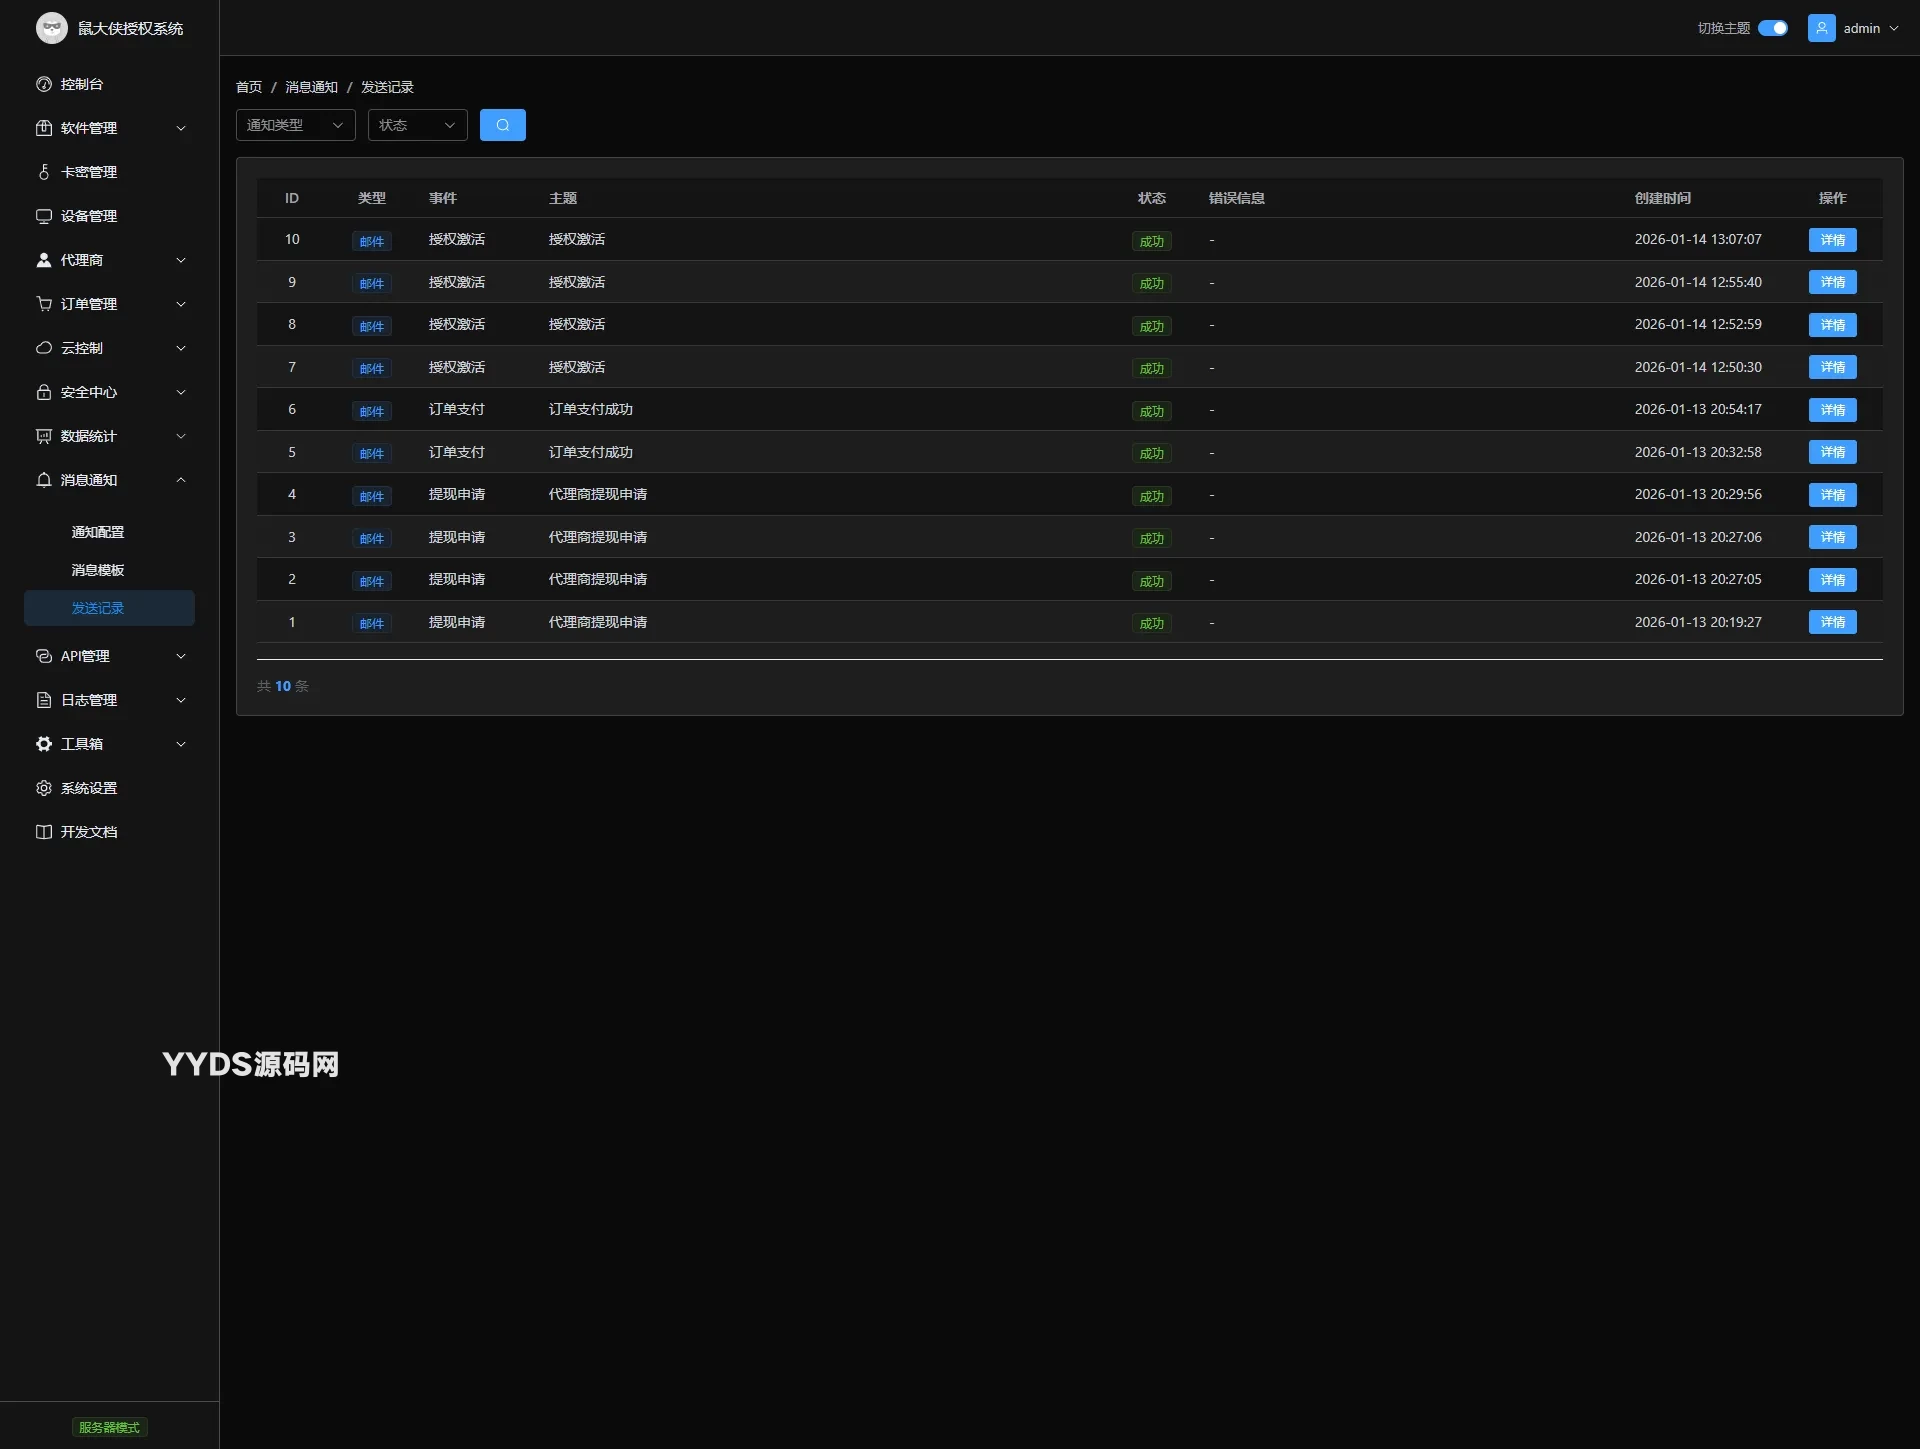Click the application logo avatar
The height and width of the screenshot is (1449, 1920).
(52, 28)
